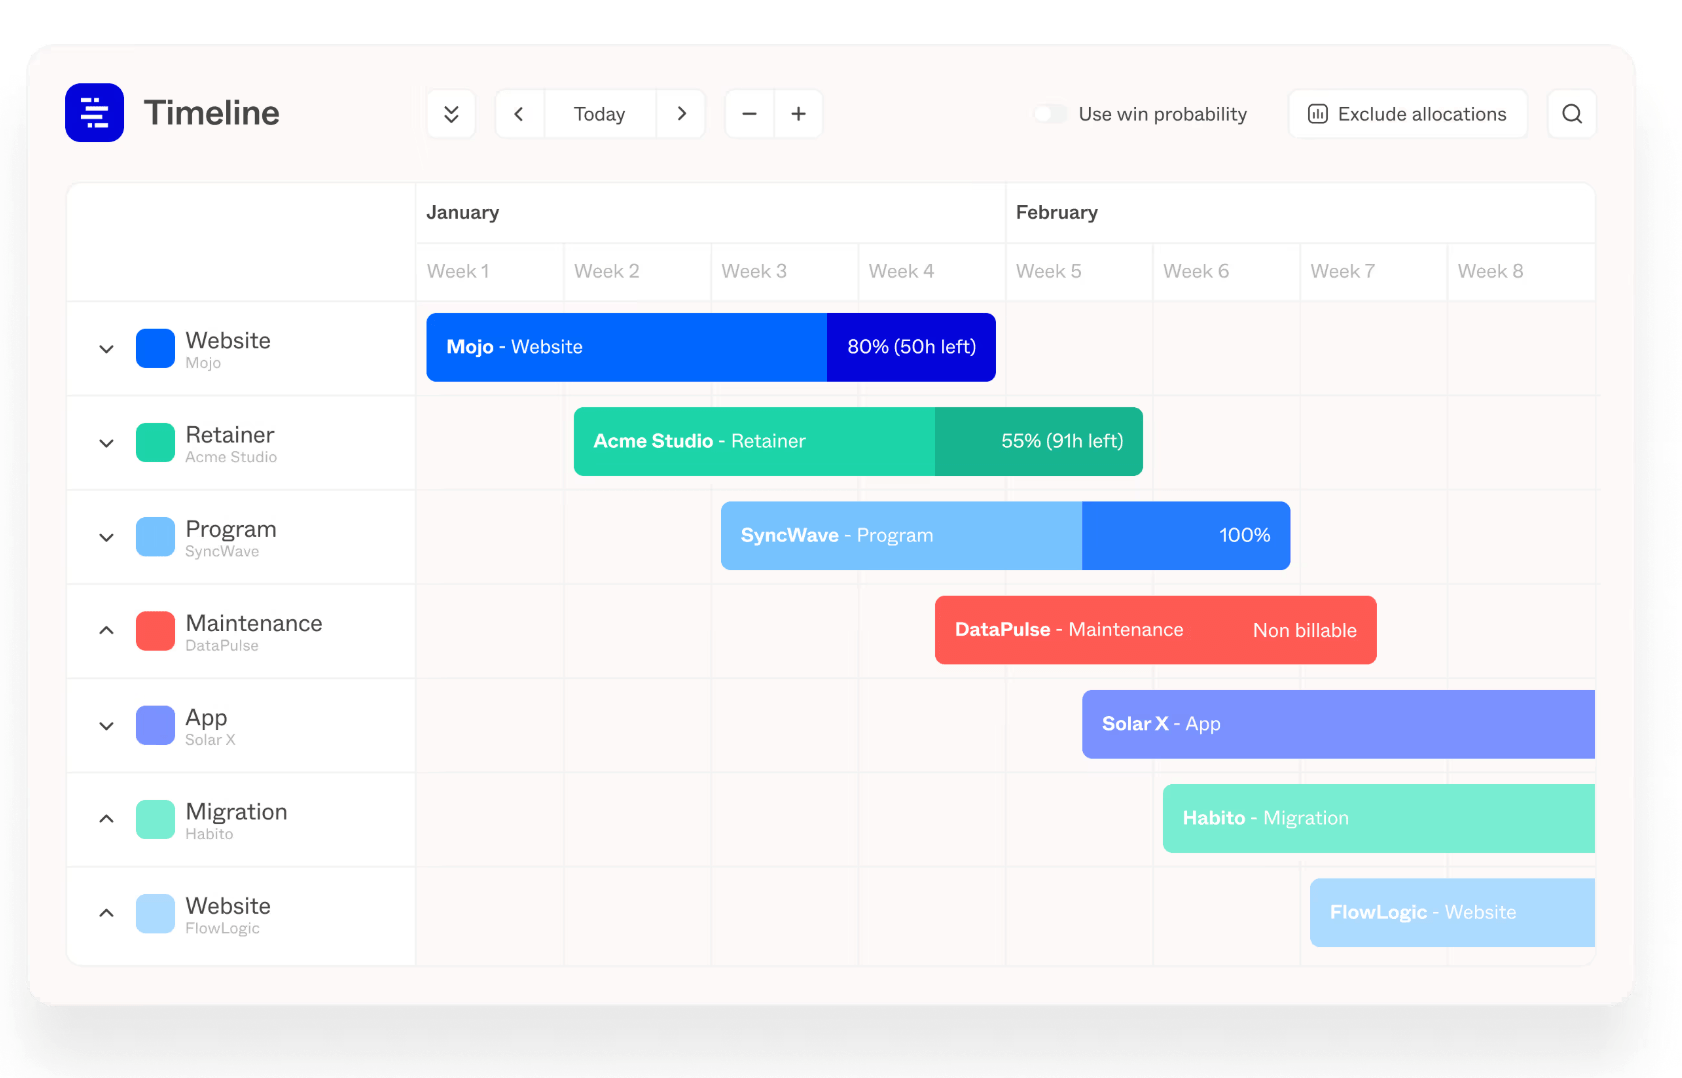Screen dimensions: 1682x1078
Task: Select FlowLogic - Website timeline bar
Action: pyautogui.click(x=1452, y=912)
